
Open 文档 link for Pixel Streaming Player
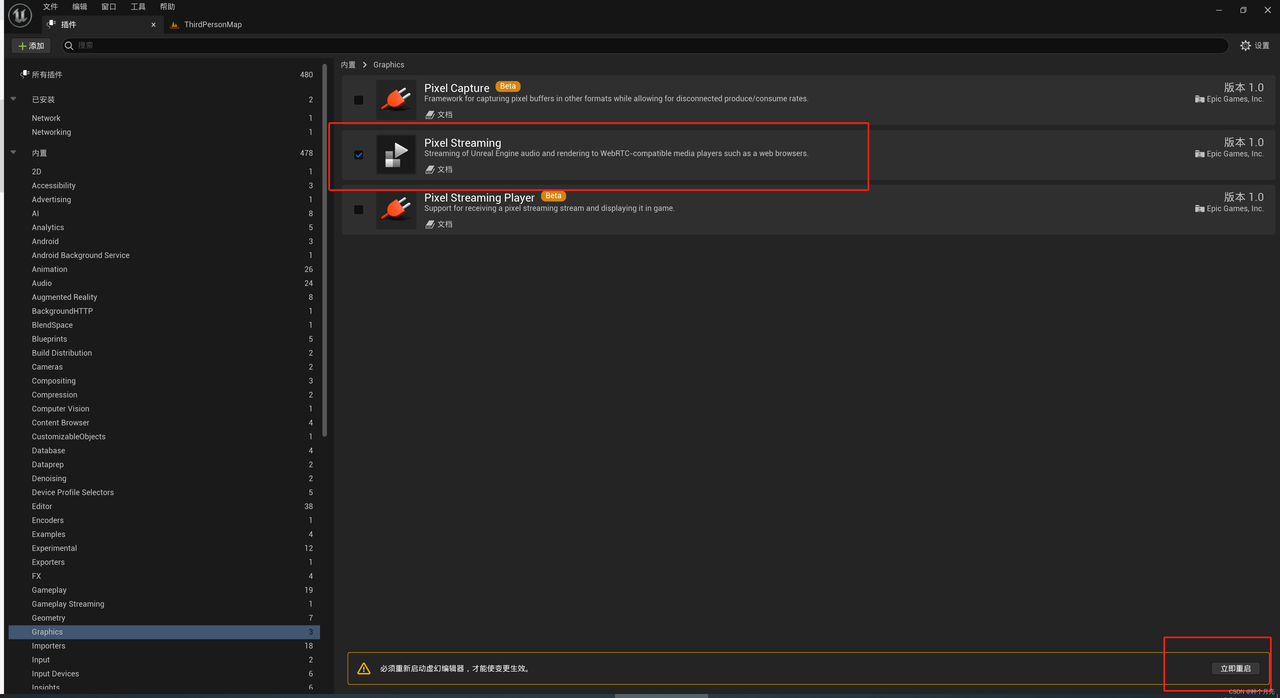[x=439, y=224]
